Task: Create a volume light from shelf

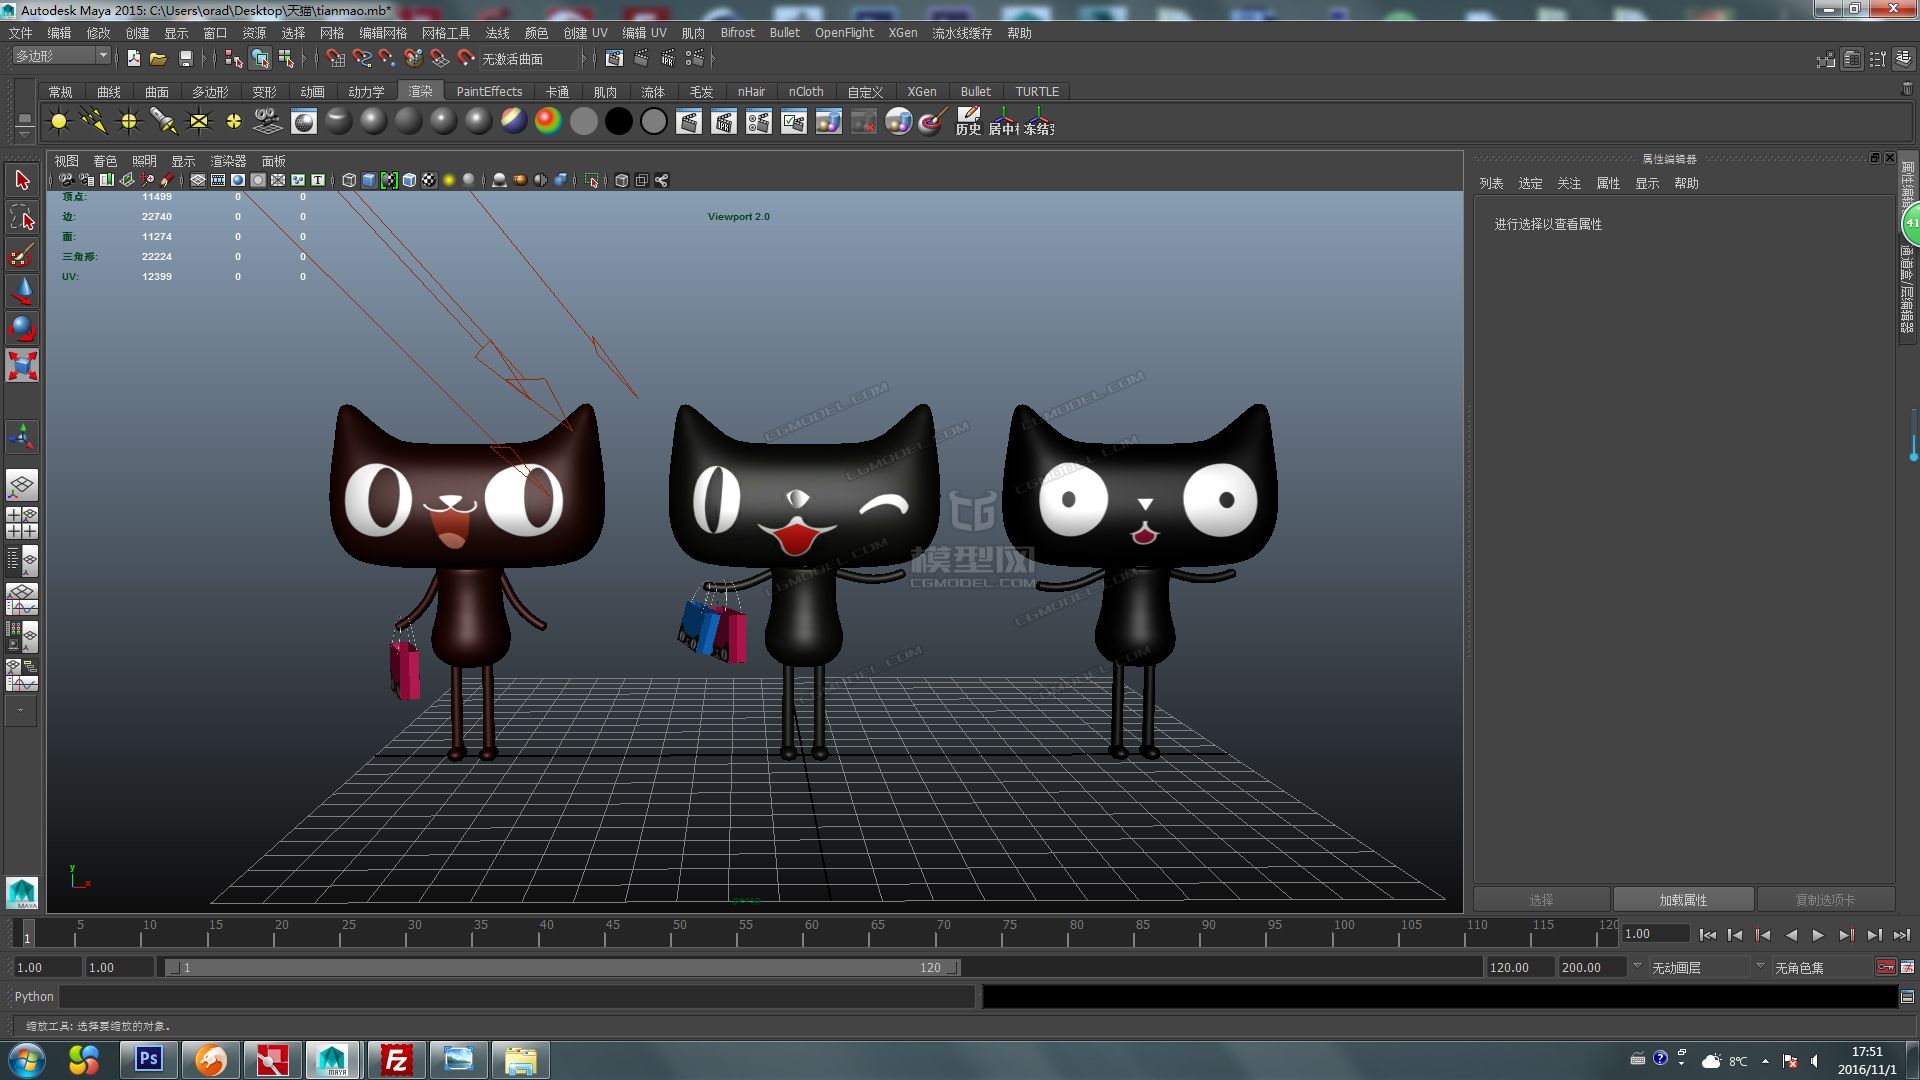Action: [x=234, y=122]
